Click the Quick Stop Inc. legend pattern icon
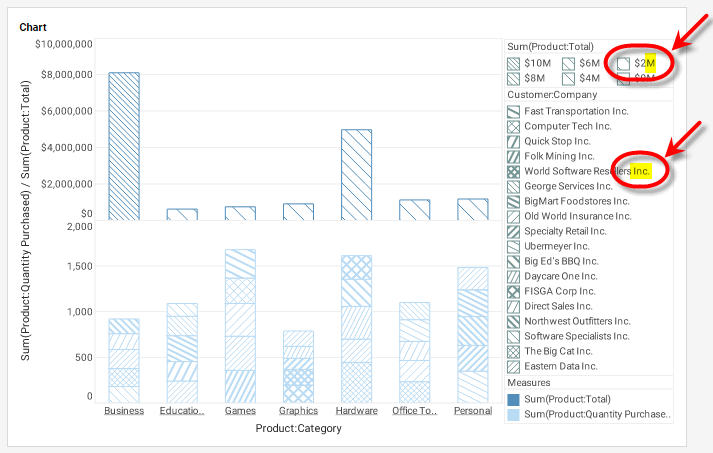This screenshot has height=453, width=713. [513, 142]
